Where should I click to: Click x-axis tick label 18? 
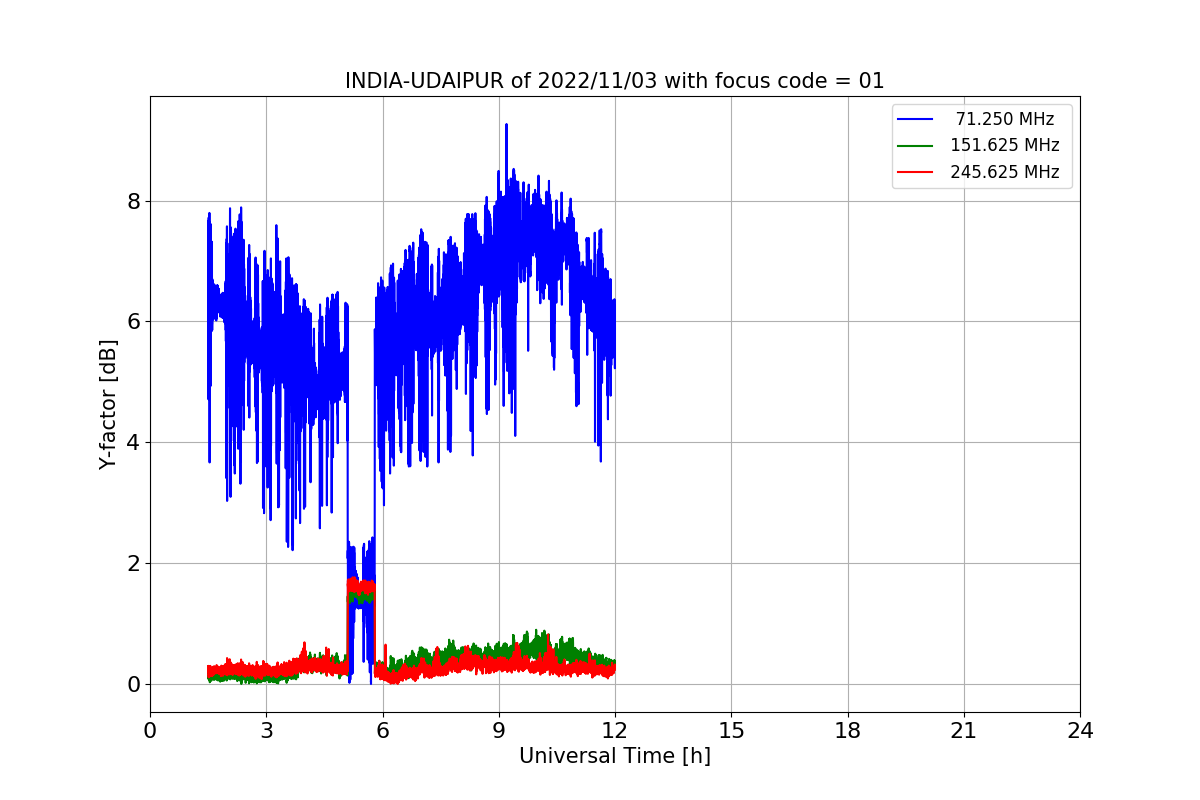click(847, 731)
